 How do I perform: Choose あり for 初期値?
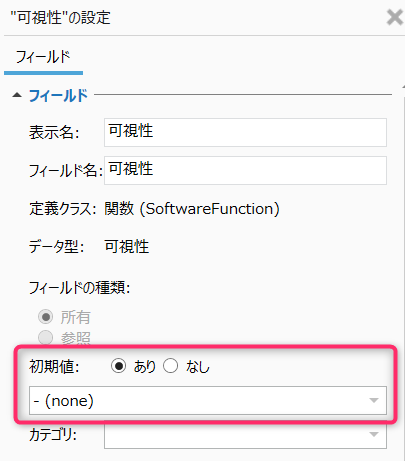click(x=118, y=366)
